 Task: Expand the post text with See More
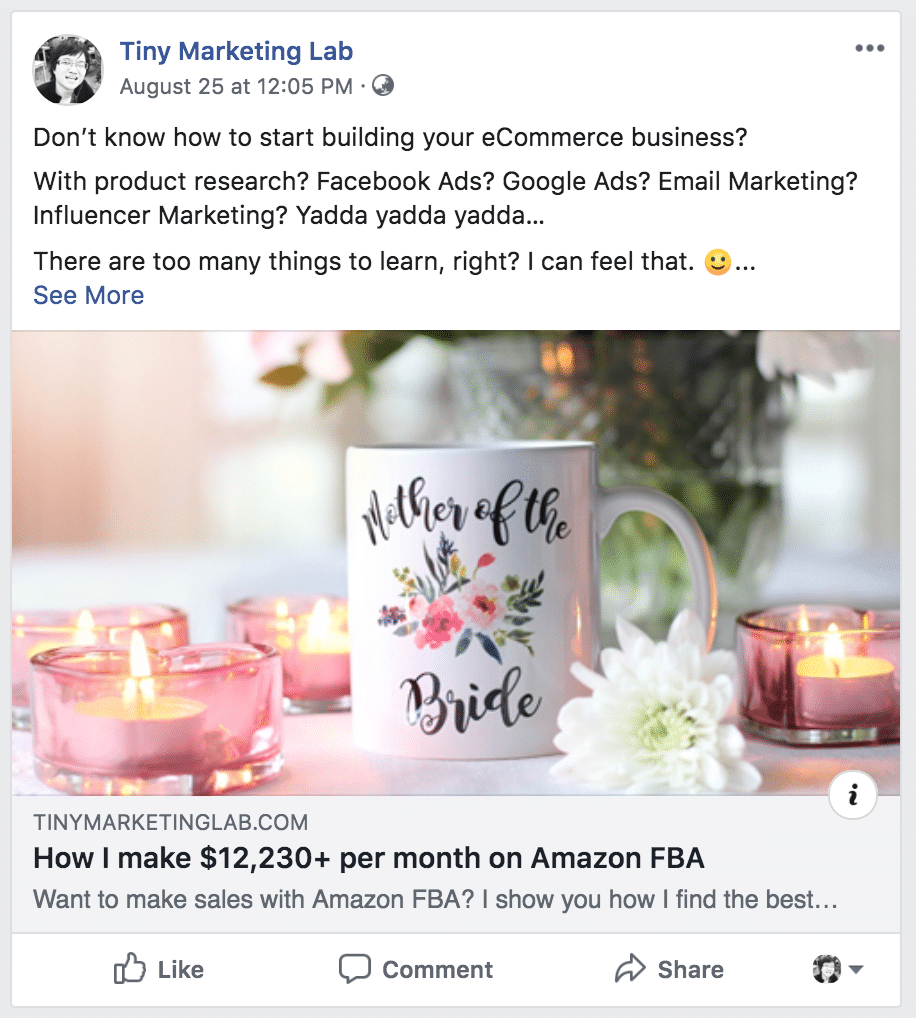89,295
